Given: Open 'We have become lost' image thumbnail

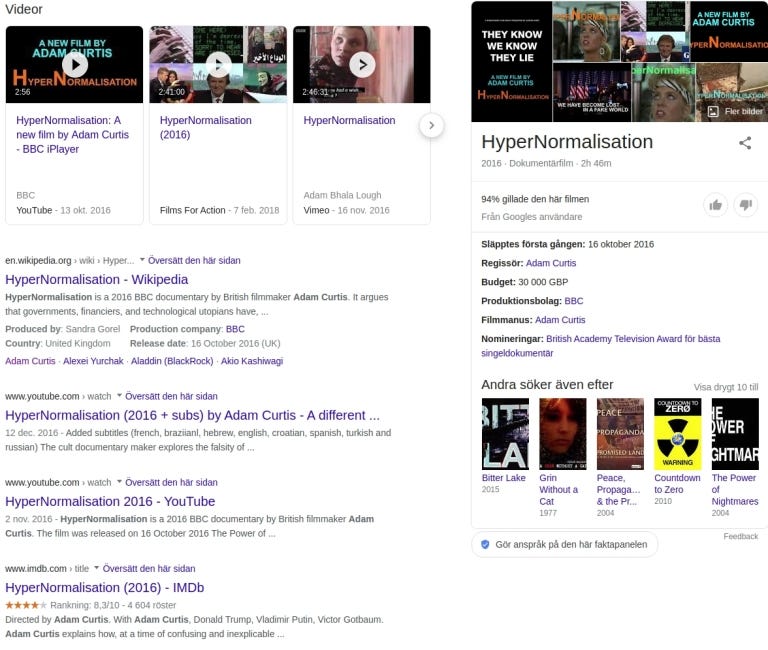Looking at the screenshot, I should click(x=592, y=92).
